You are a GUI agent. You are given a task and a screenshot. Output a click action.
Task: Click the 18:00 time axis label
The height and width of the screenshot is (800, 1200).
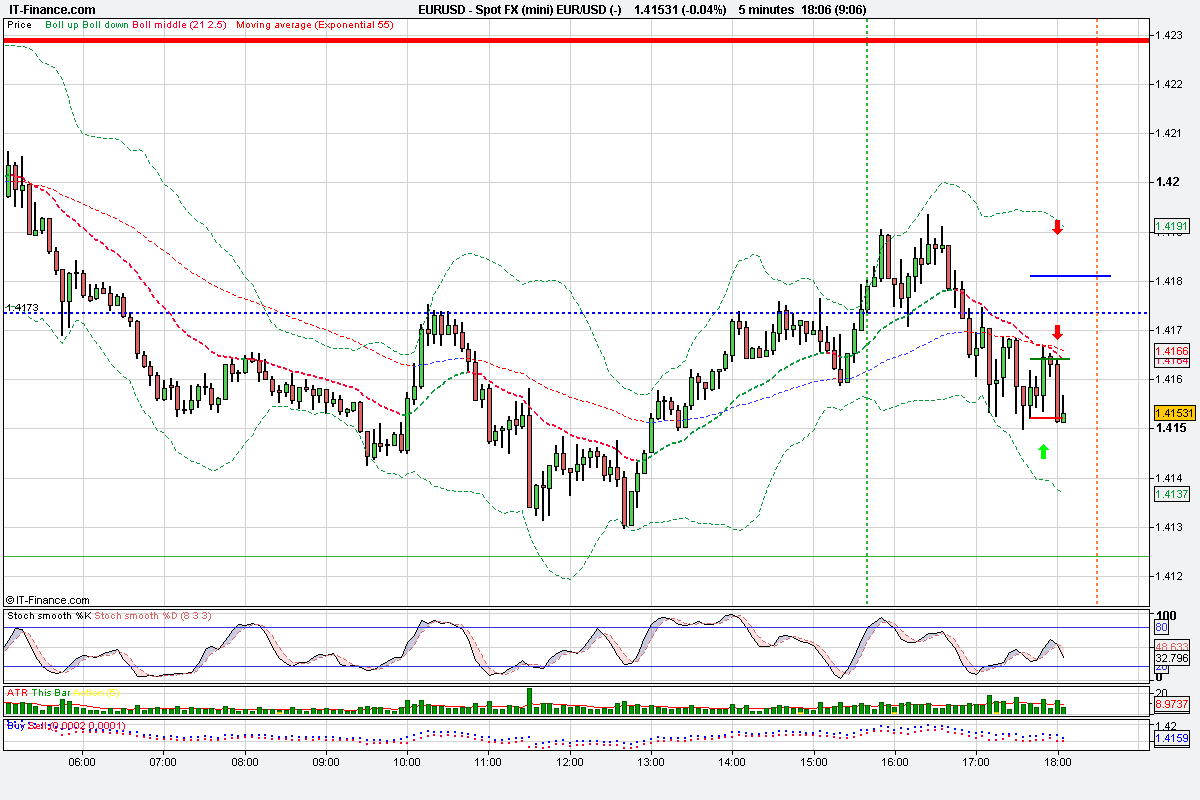pyautogui.click(x=1058, y=762)
